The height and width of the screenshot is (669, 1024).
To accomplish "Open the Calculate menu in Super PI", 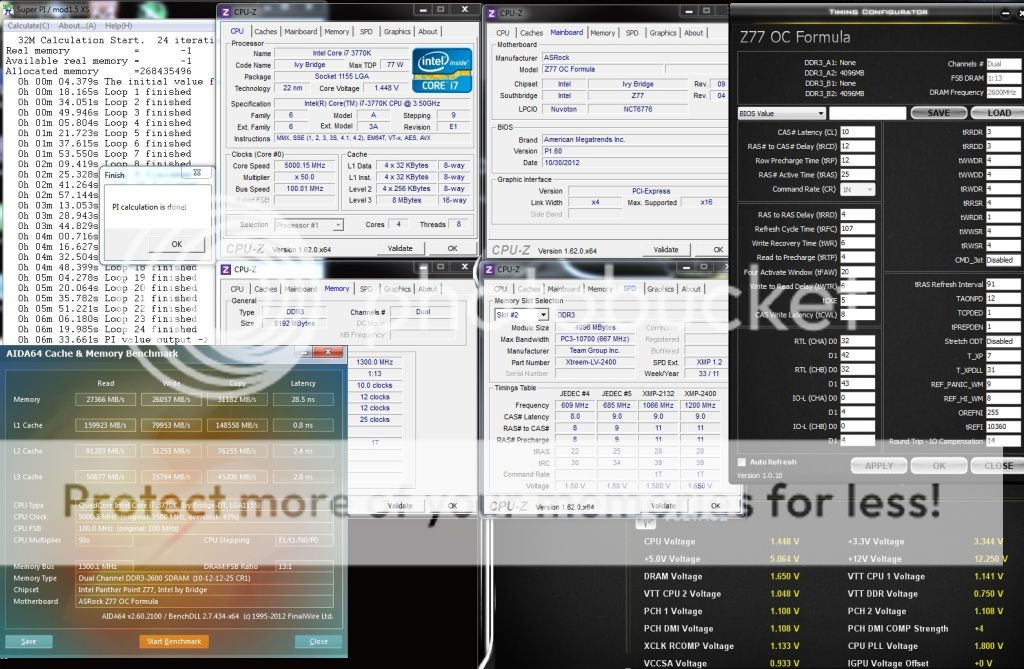I will coord(28,25).
